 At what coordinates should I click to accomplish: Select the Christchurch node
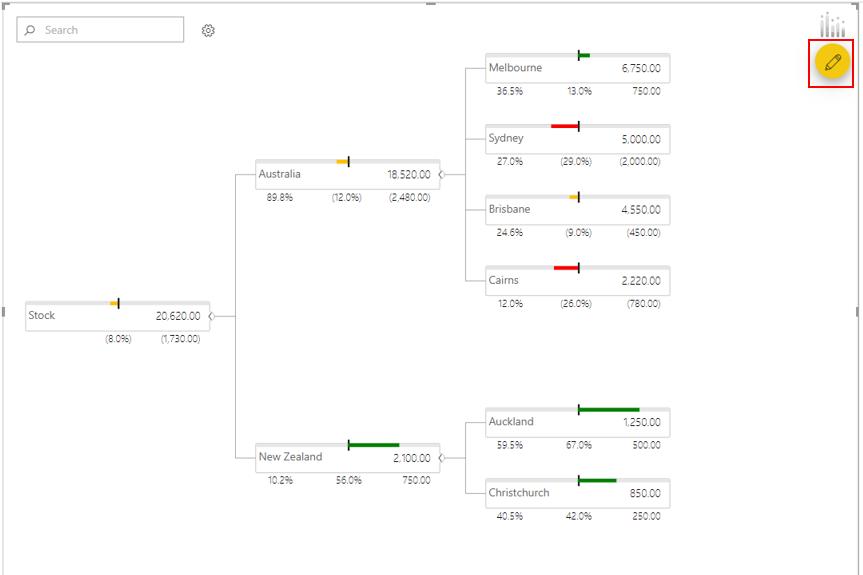coord(577,494)
